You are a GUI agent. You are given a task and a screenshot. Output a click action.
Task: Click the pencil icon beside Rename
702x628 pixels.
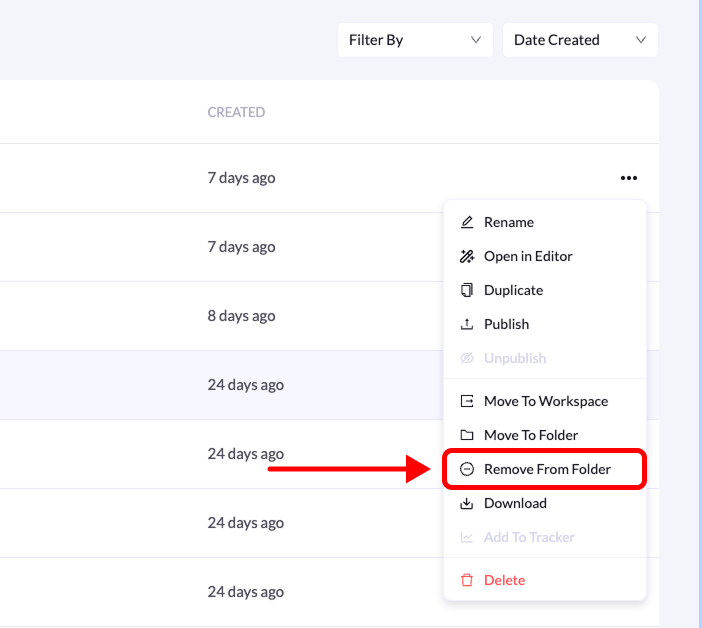[x=467, y=222]
